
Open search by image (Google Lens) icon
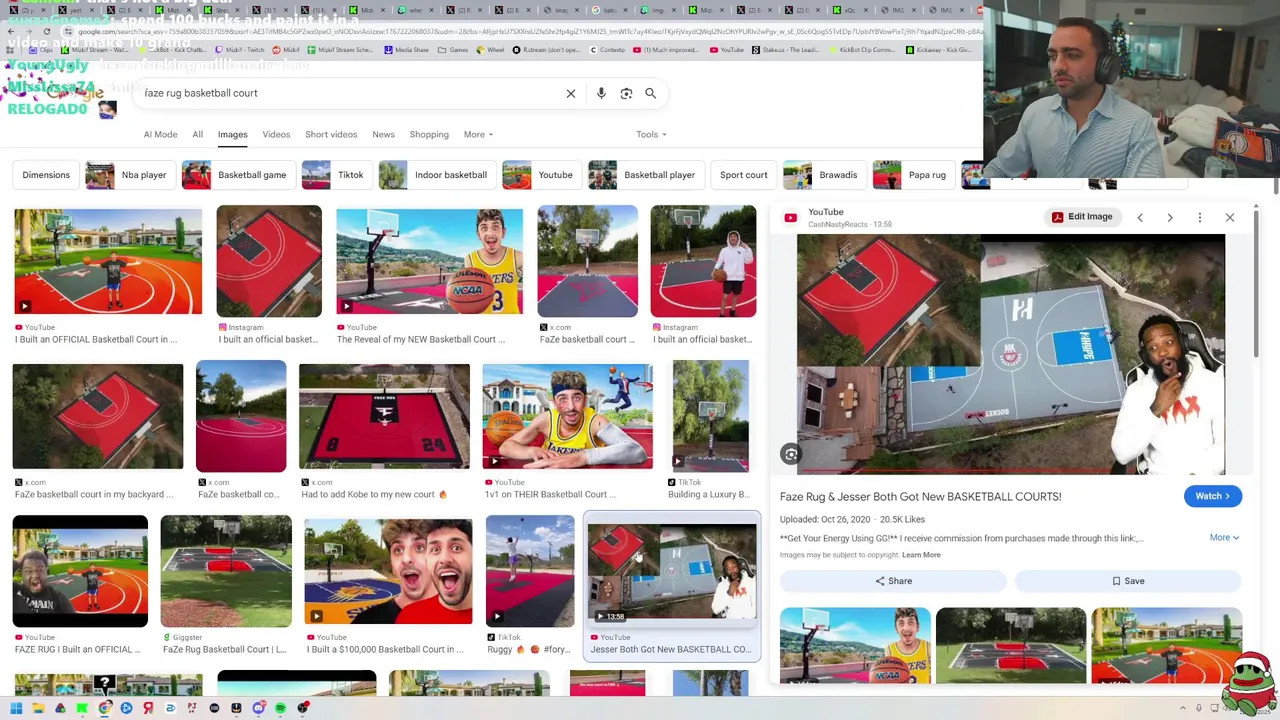click(x=626, y=93)
